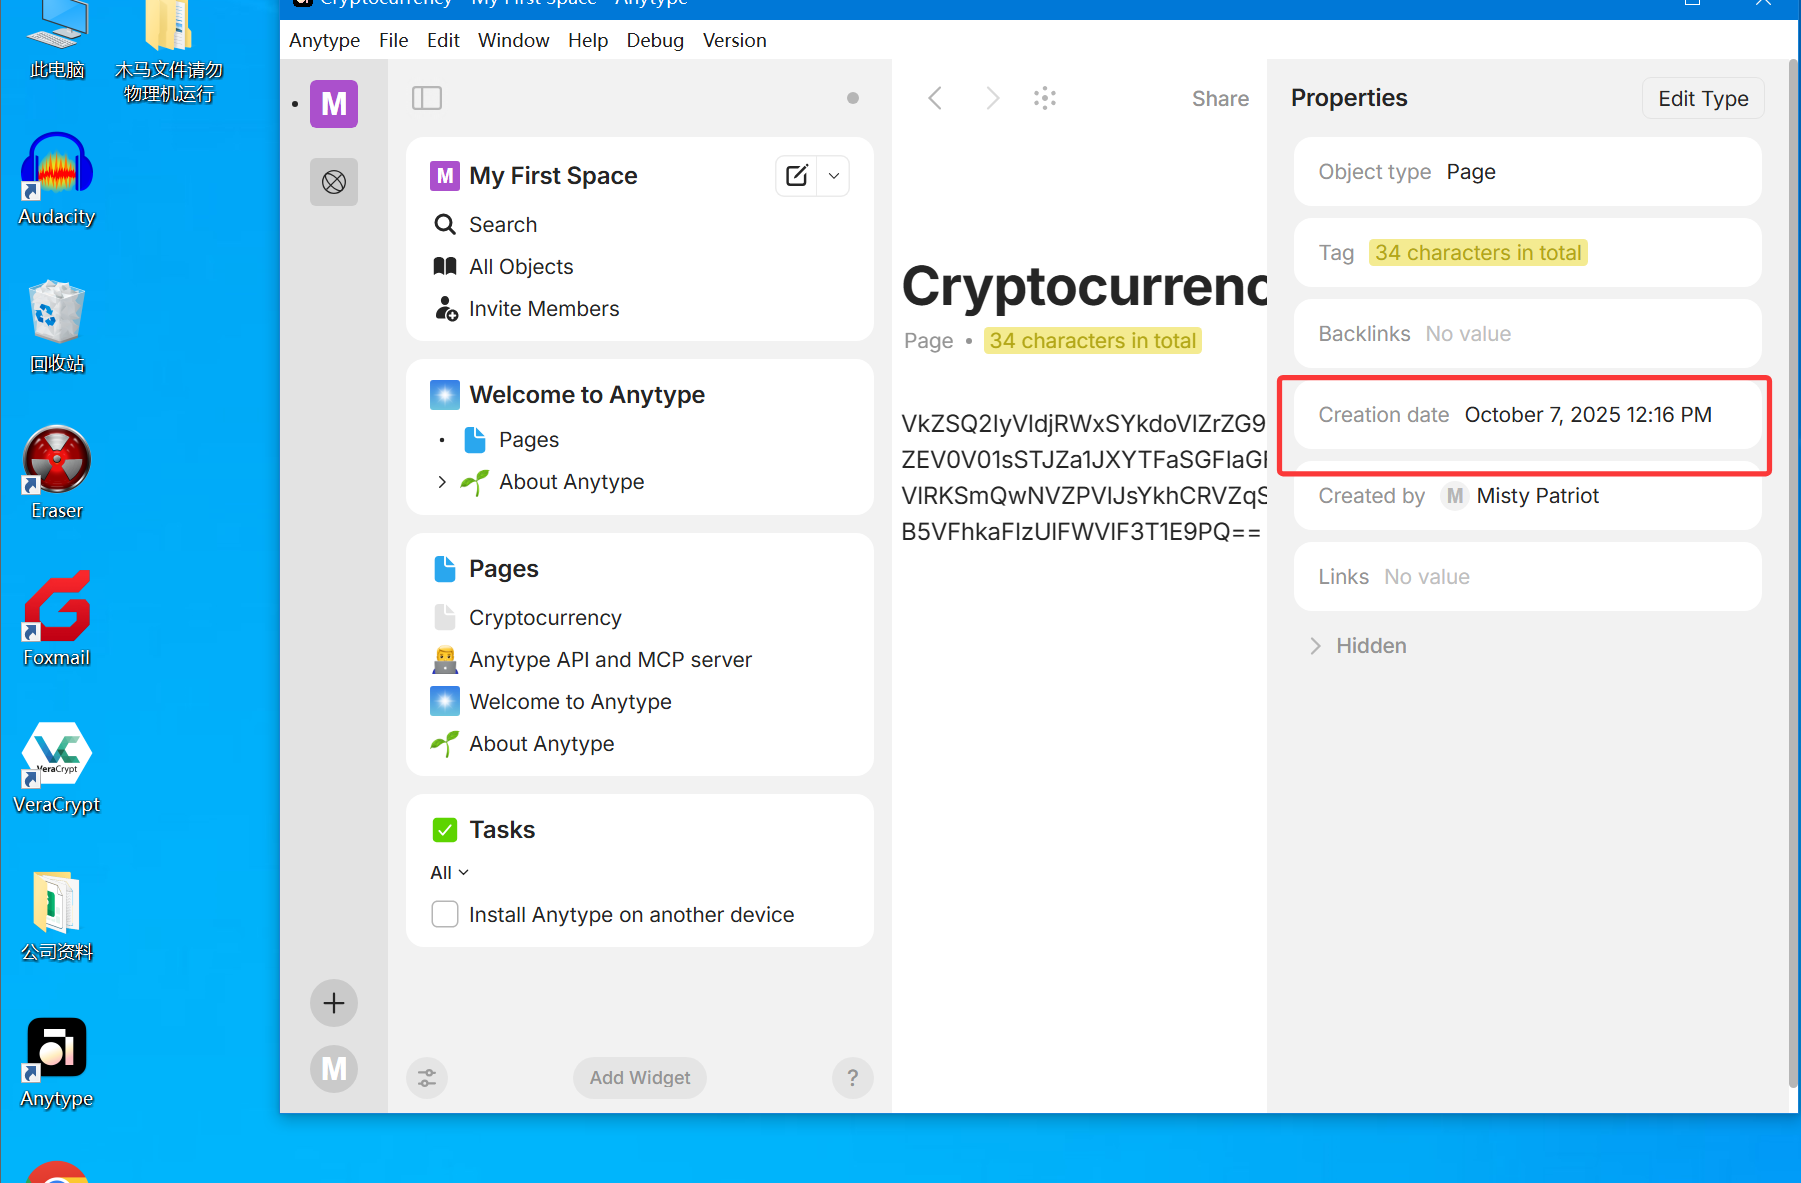Image resolution: width=1801 pixels, height=1183 pixels.
Task: Open the Debug menu
Action: 655,40
